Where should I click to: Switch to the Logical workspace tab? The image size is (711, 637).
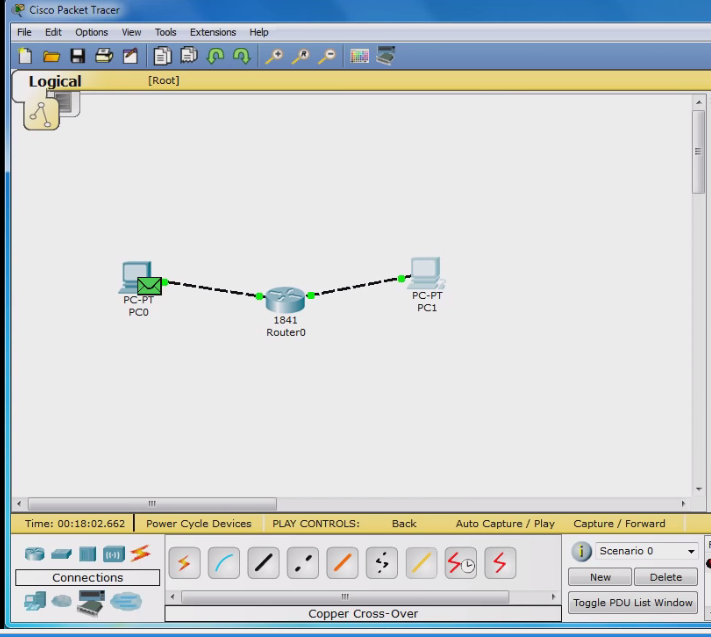pyautogui.click(x=55, y=81)
